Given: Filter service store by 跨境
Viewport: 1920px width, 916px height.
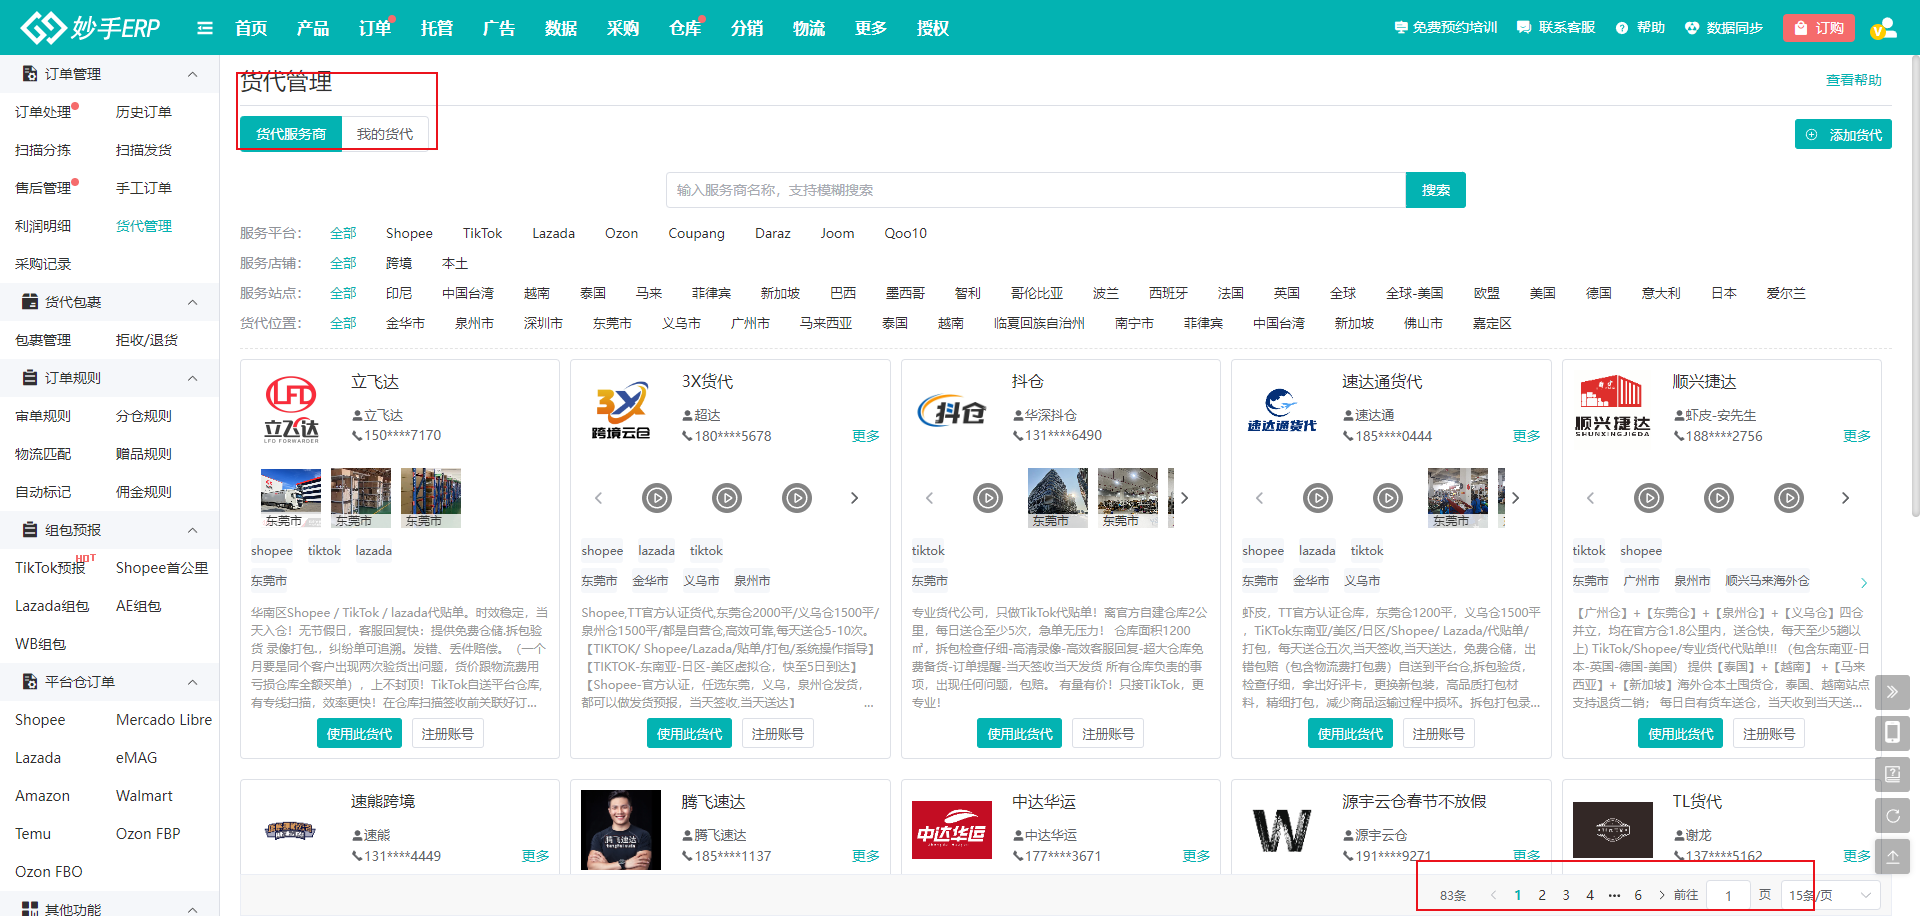Looking at the screenshot, I should coord(399,263).
